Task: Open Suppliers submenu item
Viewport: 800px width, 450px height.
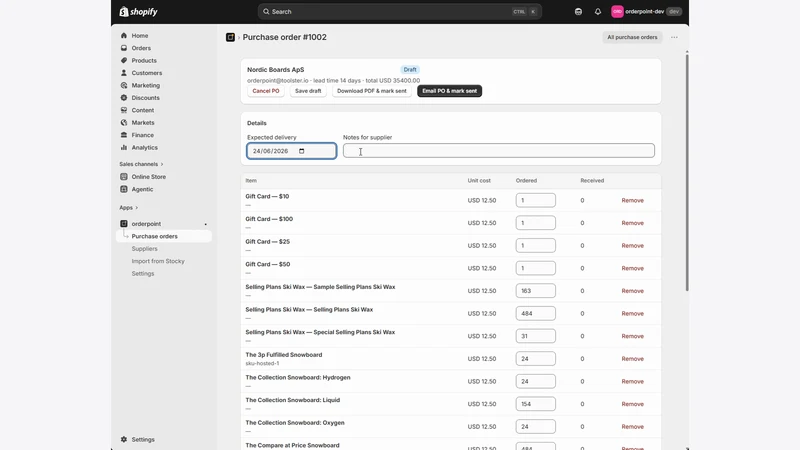Action: [x=144, y=248]
